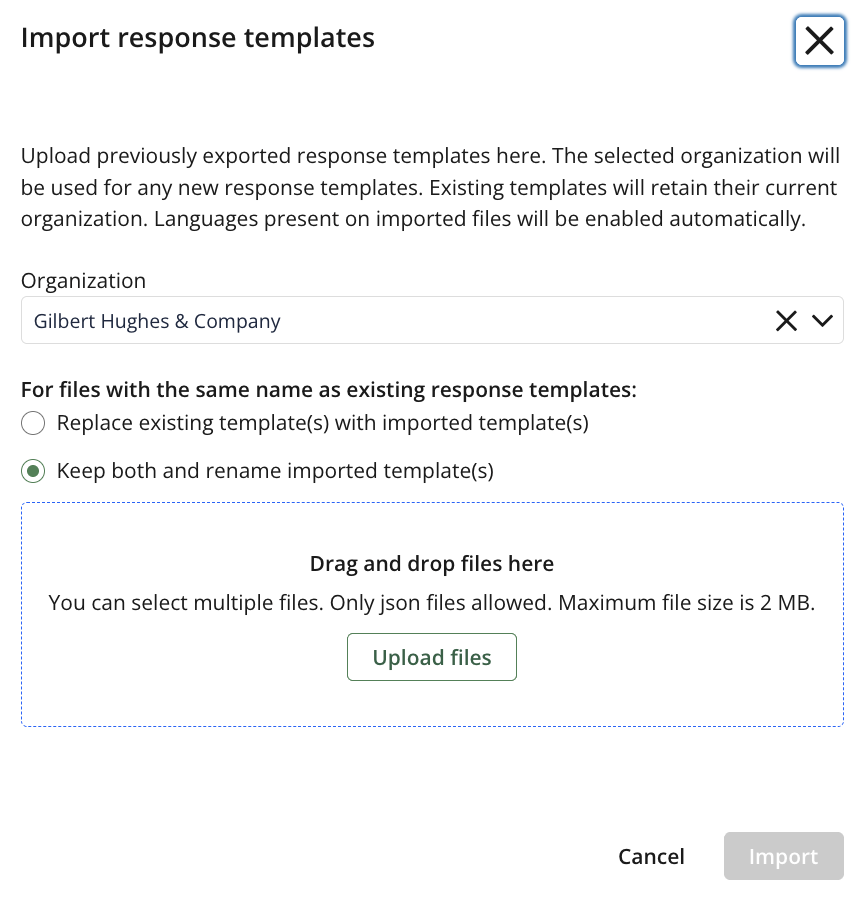Select 'Keep both and rename imported template(s)'
Image resolution: width=864 pixels, height=906 pixels.
(x=33, y=470)
